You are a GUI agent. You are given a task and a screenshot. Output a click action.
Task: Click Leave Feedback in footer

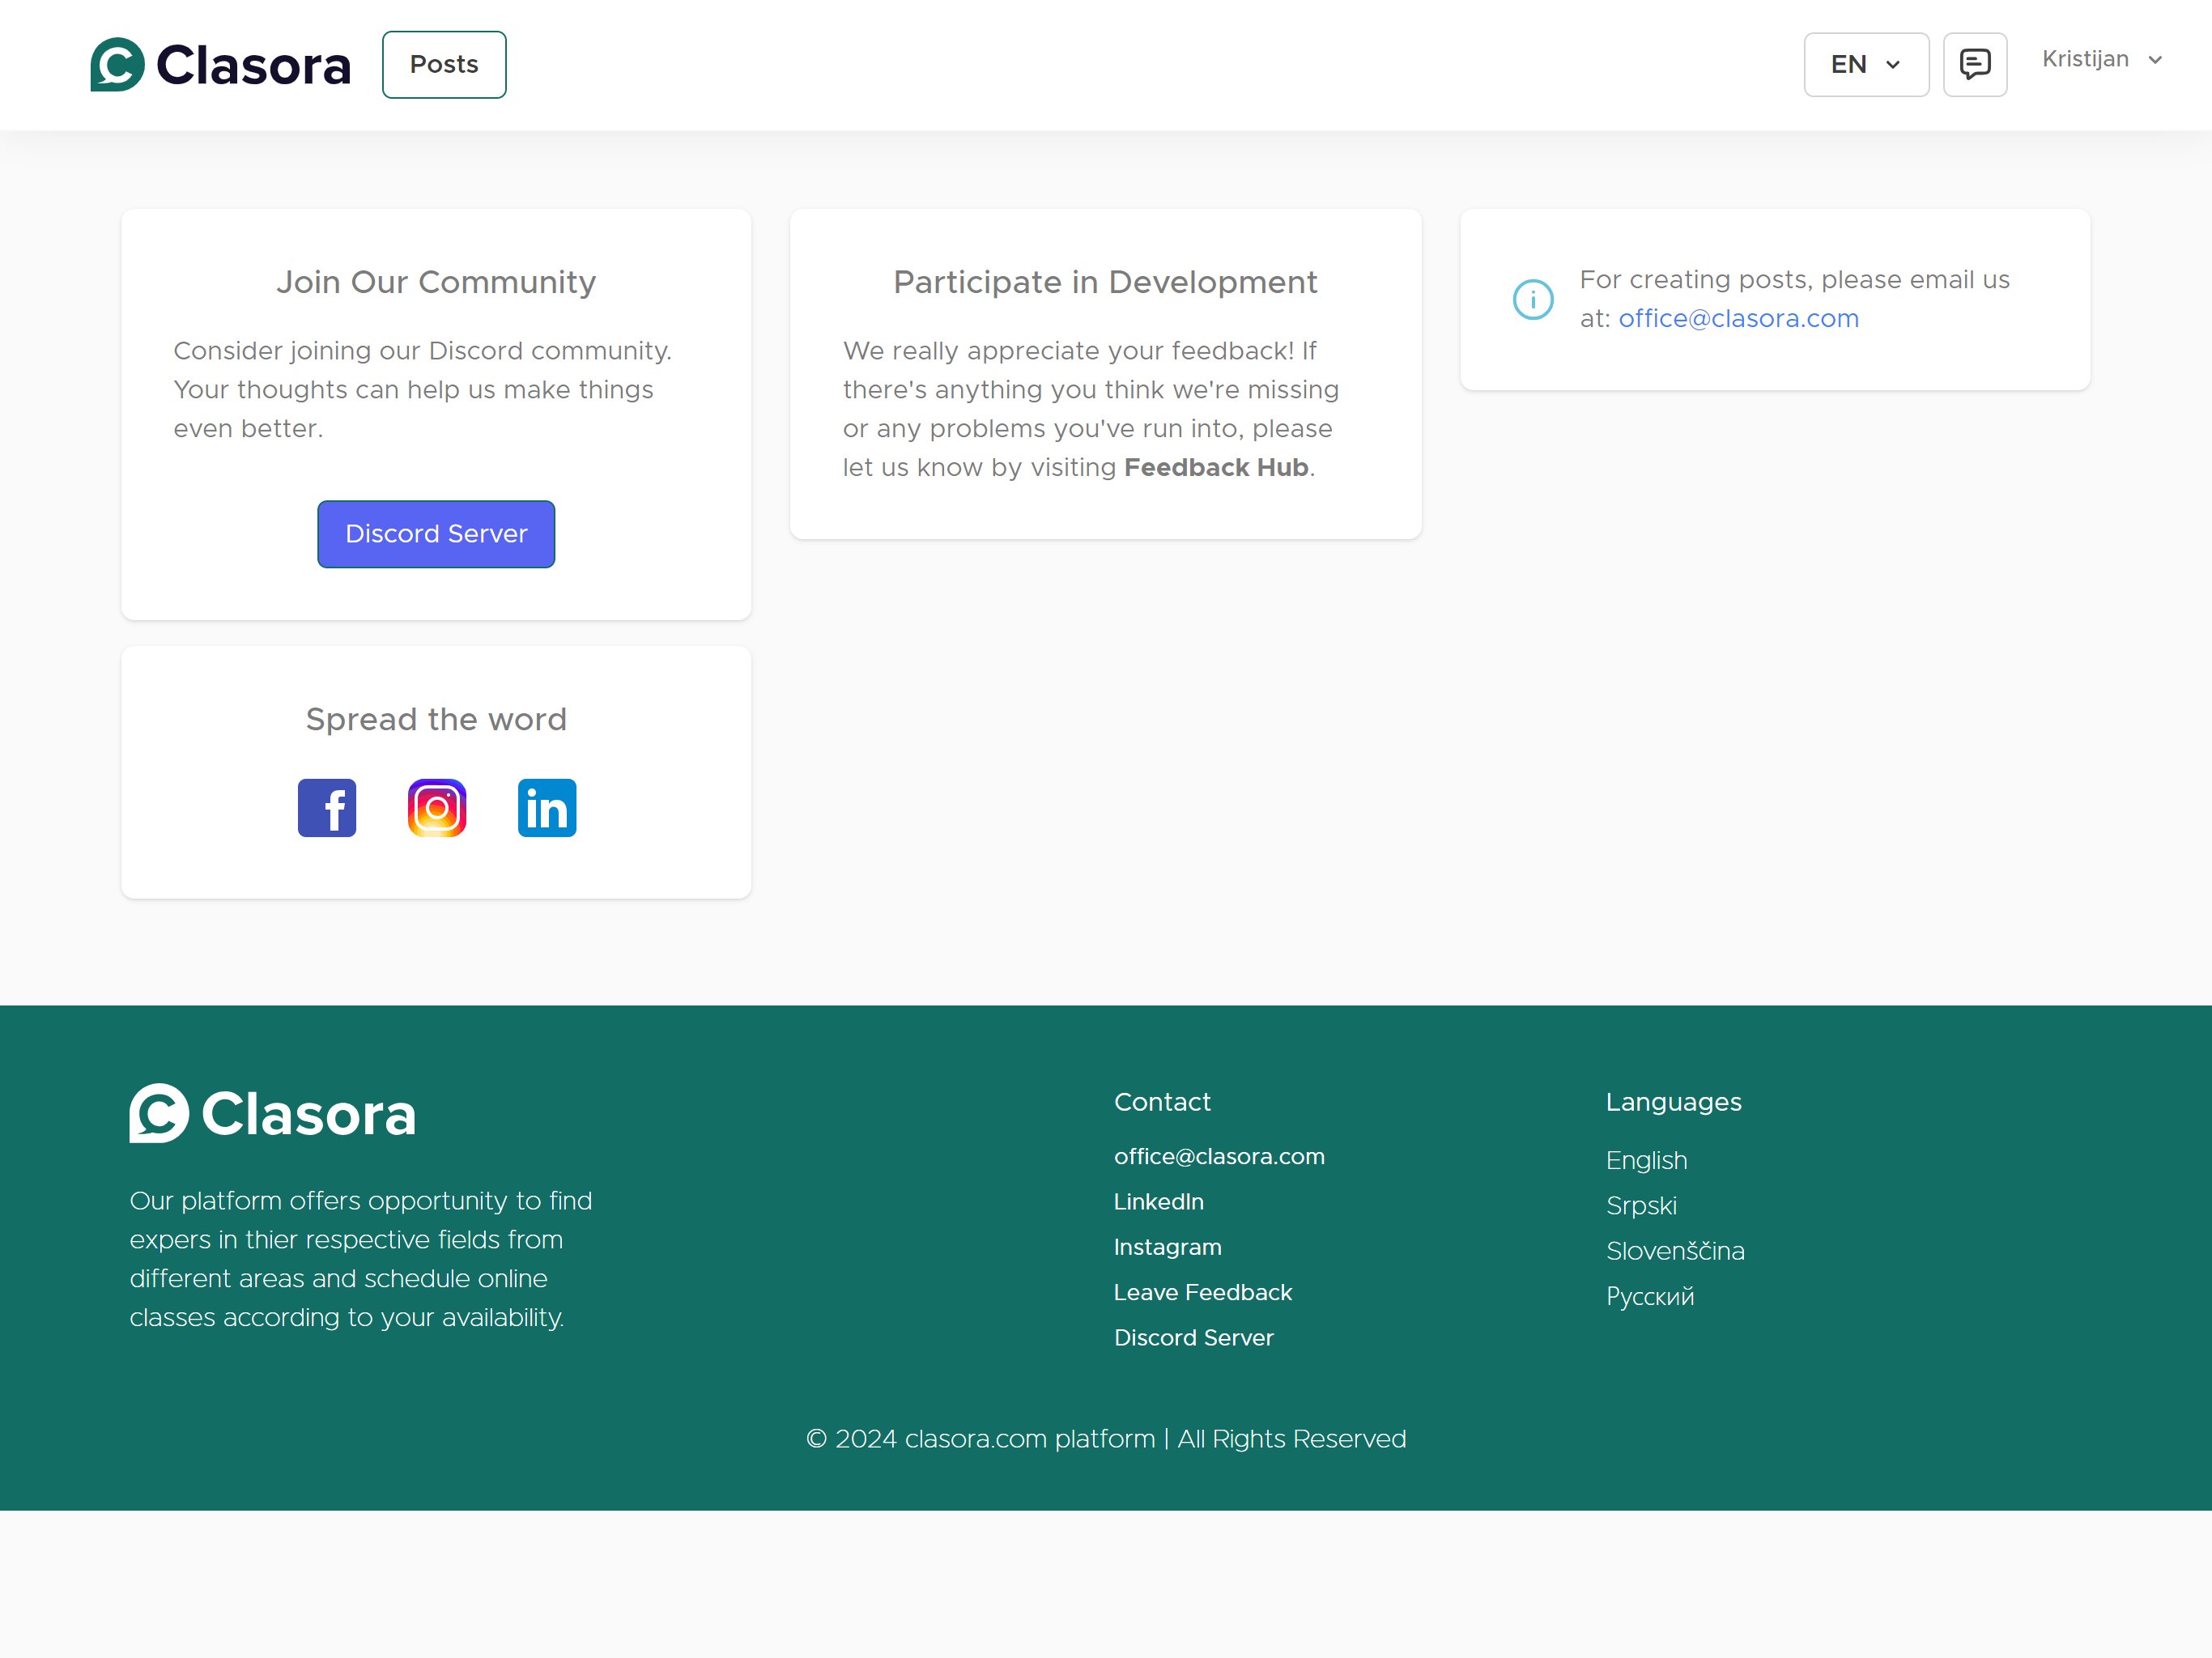pos(1202,1292)
